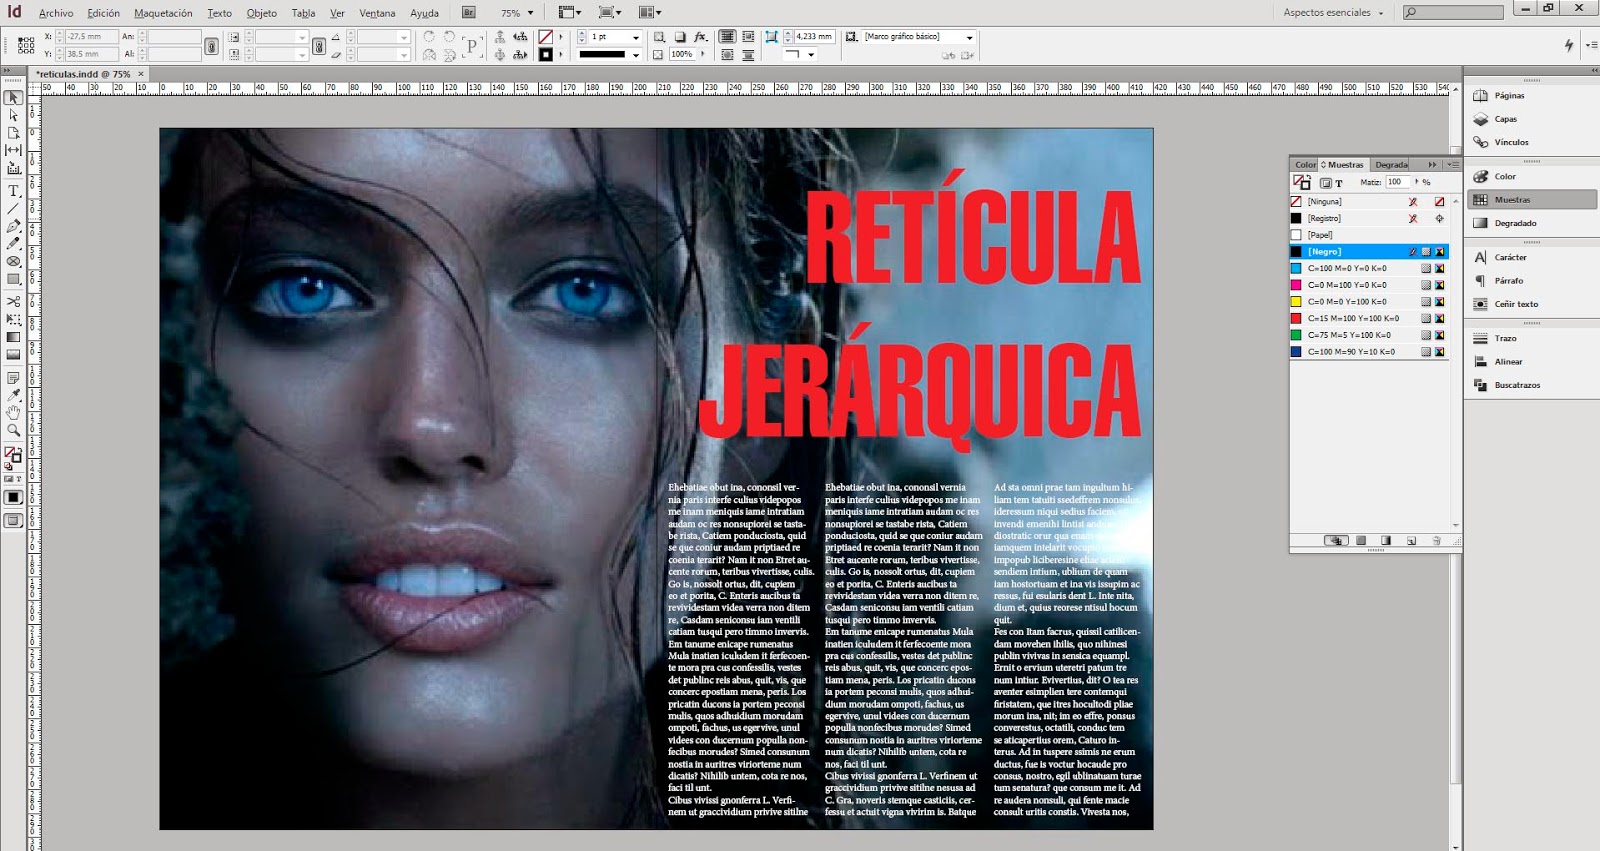This screenshot has width=1600, height=851.
Task: Open the Maquetación menu
Action: point(163,13)
